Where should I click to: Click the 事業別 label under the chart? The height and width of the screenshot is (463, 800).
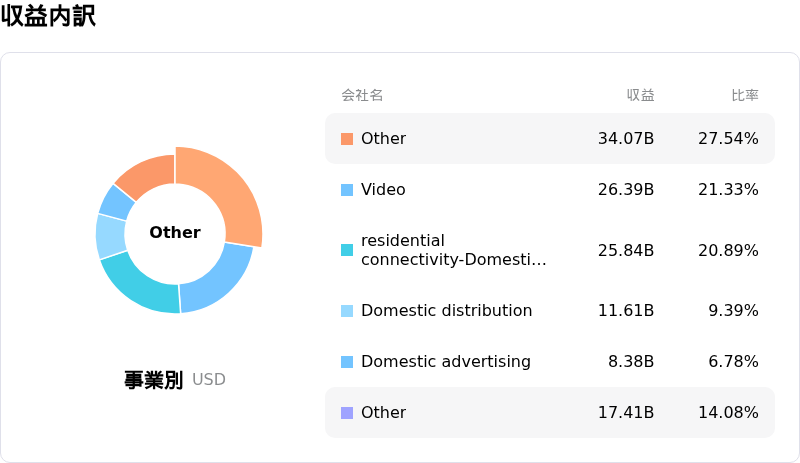click(154, 380)
